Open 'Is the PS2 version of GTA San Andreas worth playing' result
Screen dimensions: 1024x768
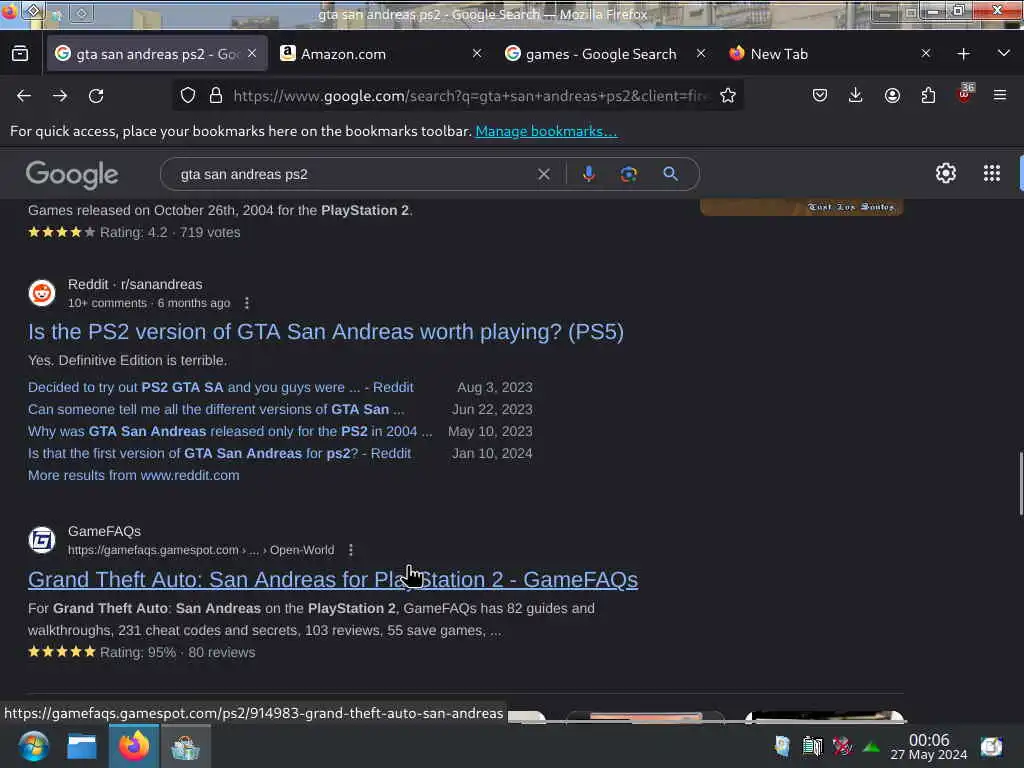(x=326, y=332)
